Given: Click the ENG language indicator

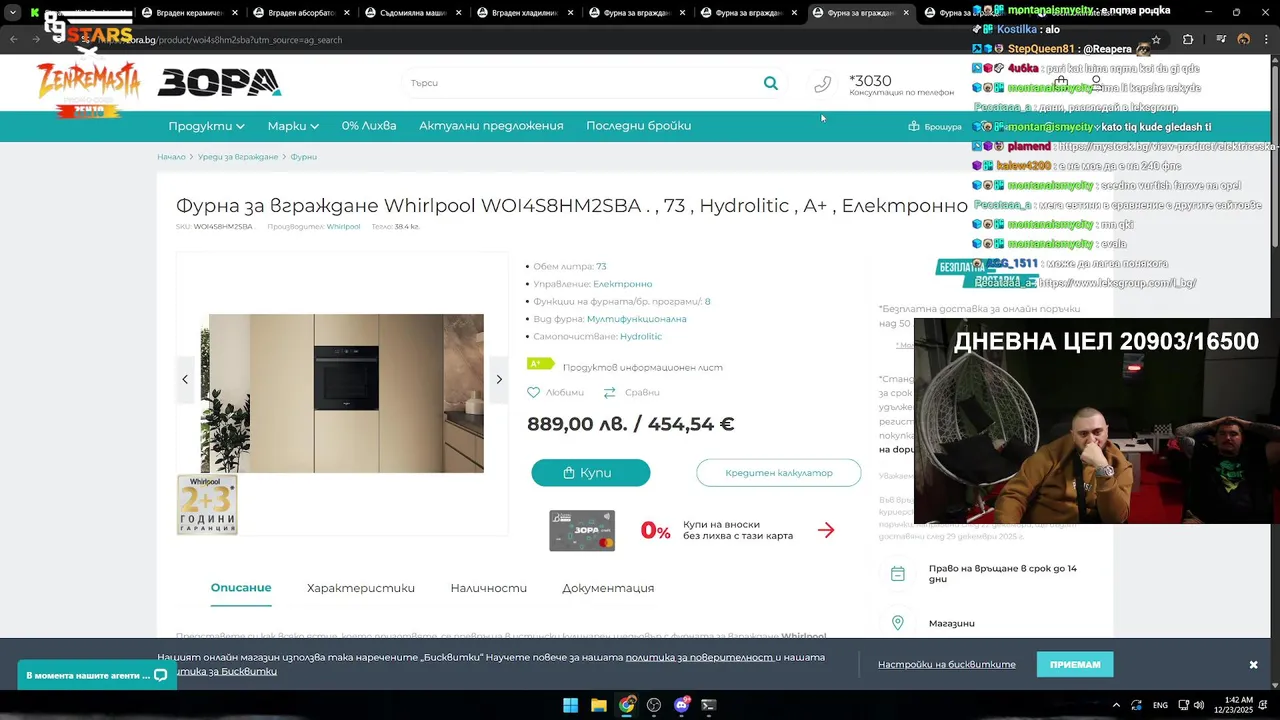Looking at the screenshot, I should pos(1160,705).
